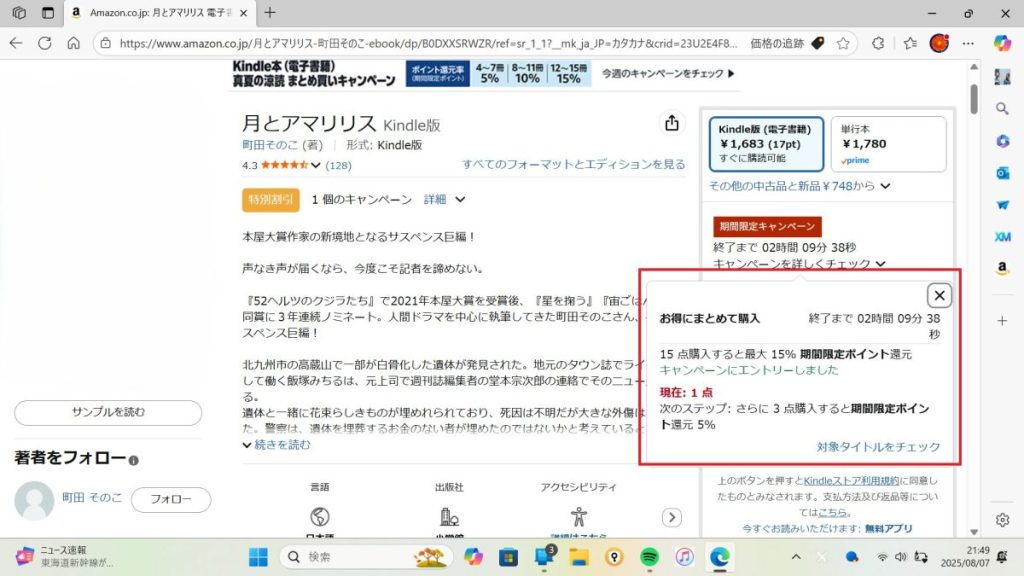Viewport: 1024px width, 576px height.
Task: Click すべてのフォーマットとエディションを見る link
Action: pyautogui.click(x=573, y=164)
